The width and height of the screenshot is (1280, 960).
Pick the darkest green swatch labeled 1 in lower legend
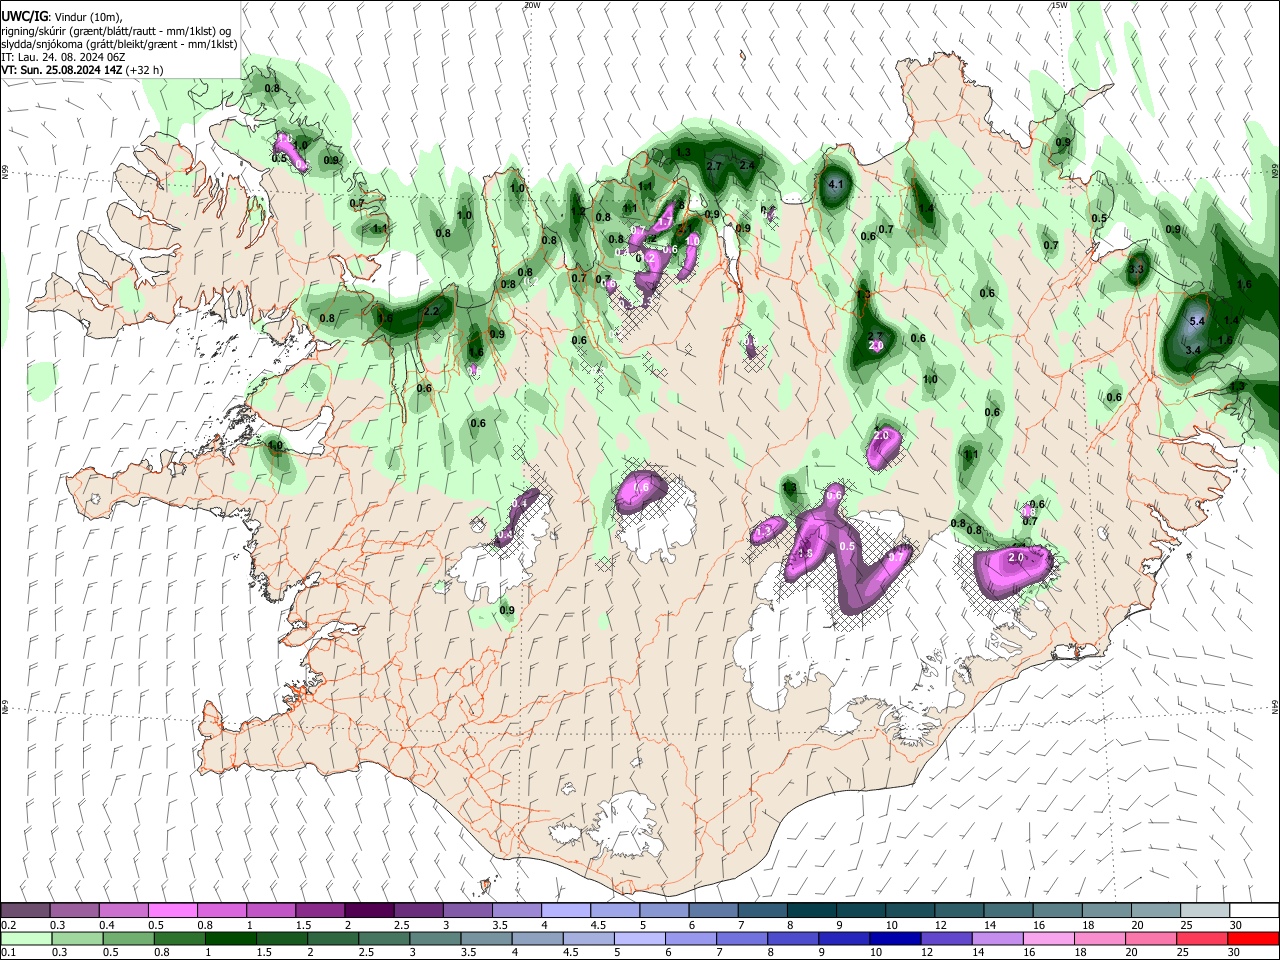pos(230,938)
